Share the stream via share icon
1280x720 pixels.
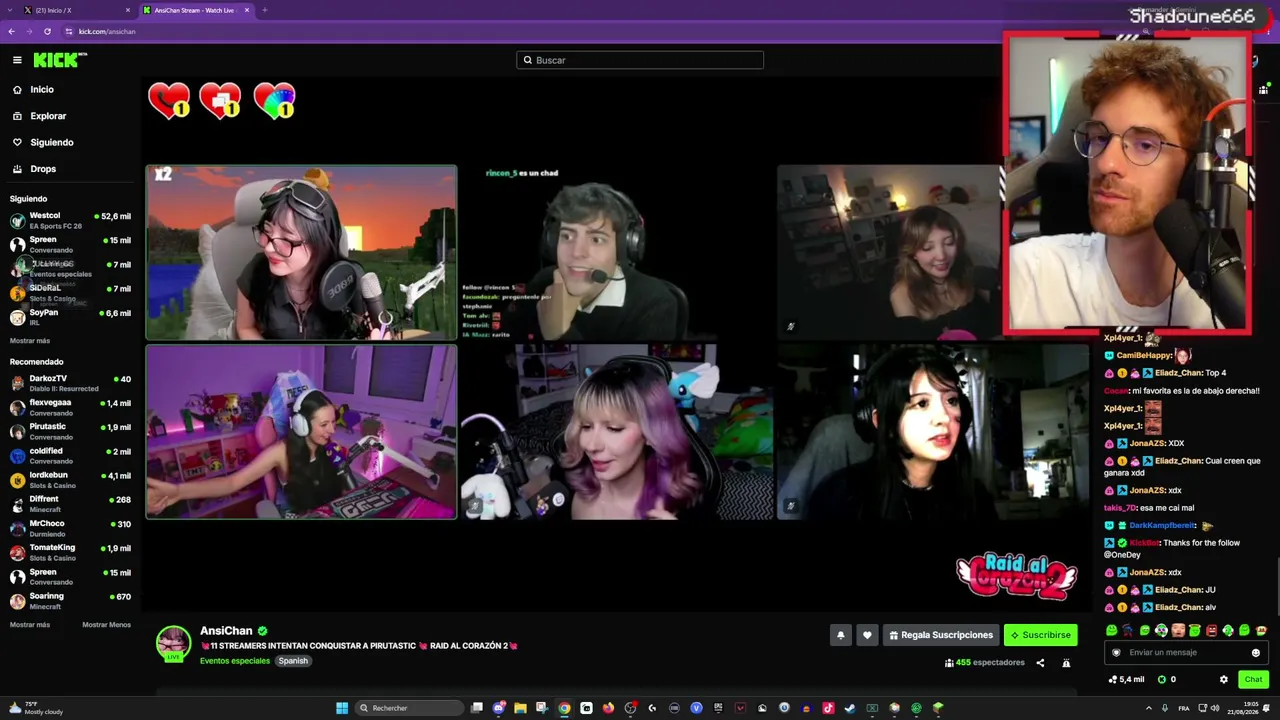[1040, 663]
